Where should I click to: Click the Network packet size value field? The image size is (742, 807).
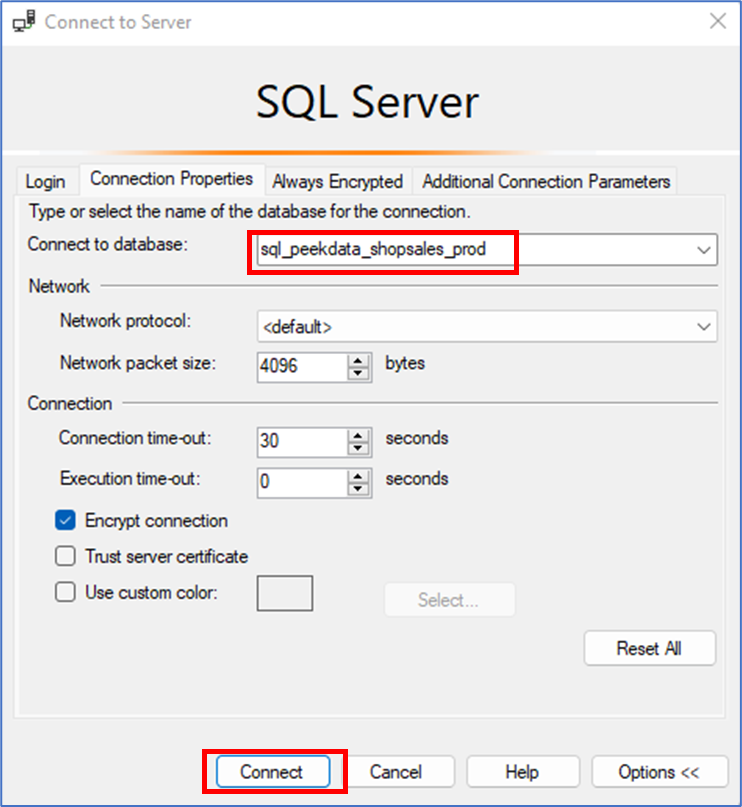[x=303, y=366]
